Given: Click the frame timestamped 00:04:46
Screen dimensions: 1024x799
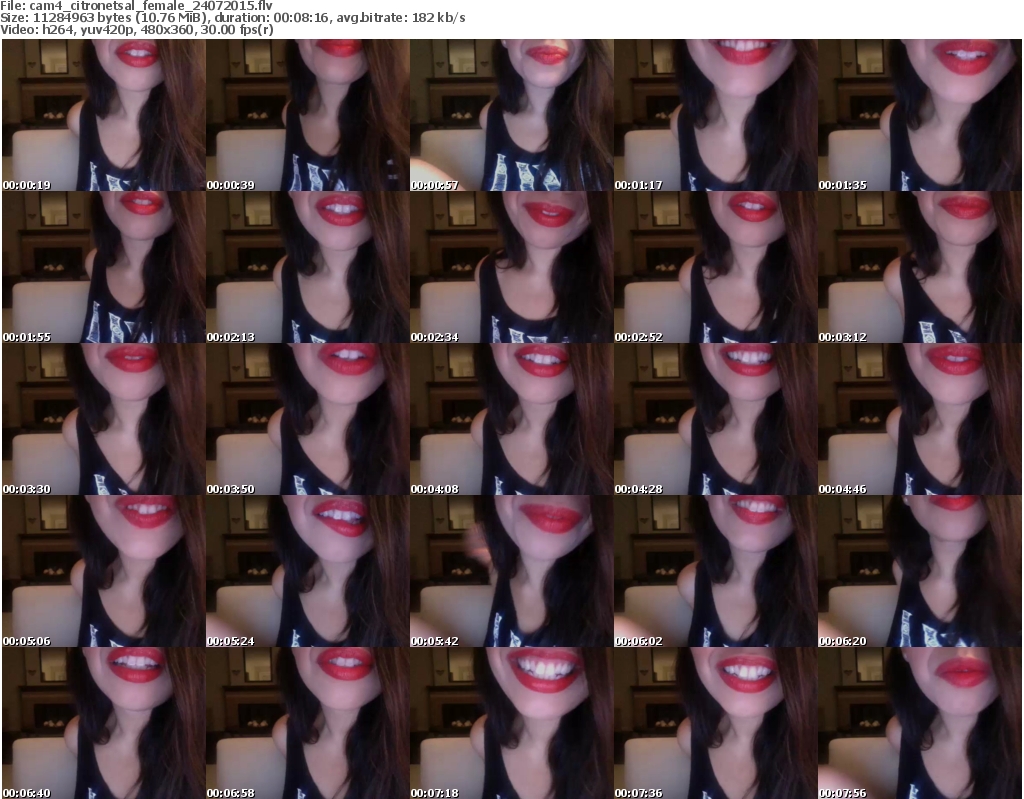Looking at the screenshot, I should (x=919, y=419).
